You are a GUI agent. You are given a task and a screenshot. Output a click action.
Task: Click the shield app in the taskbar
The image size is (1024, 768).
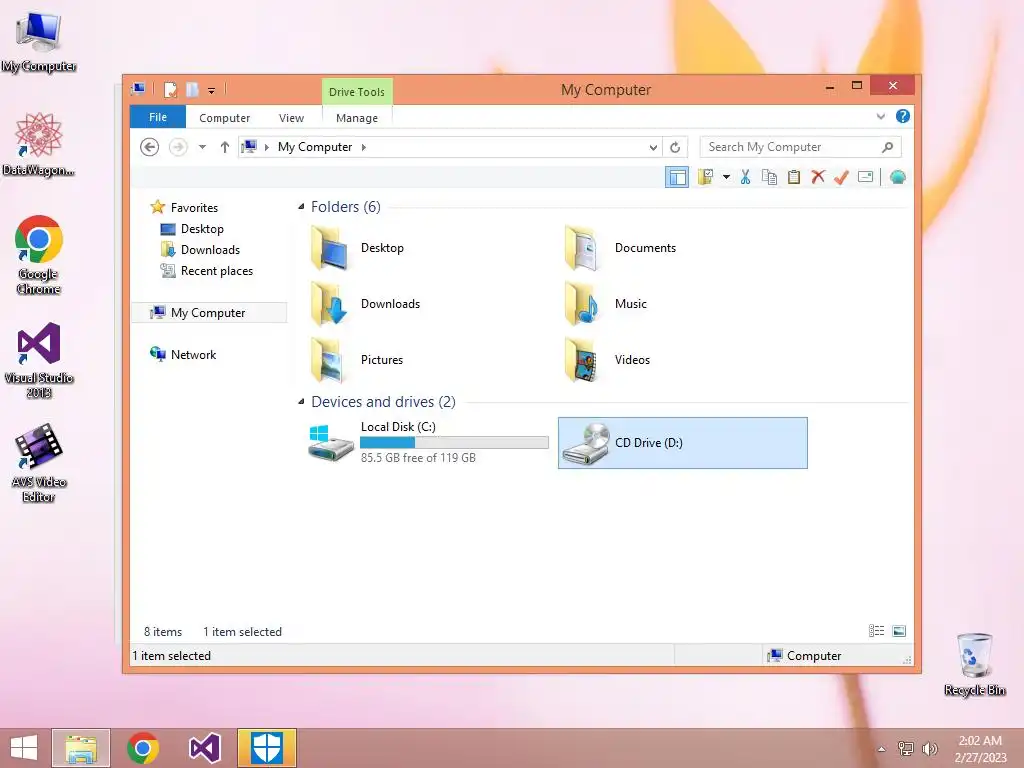266,748
